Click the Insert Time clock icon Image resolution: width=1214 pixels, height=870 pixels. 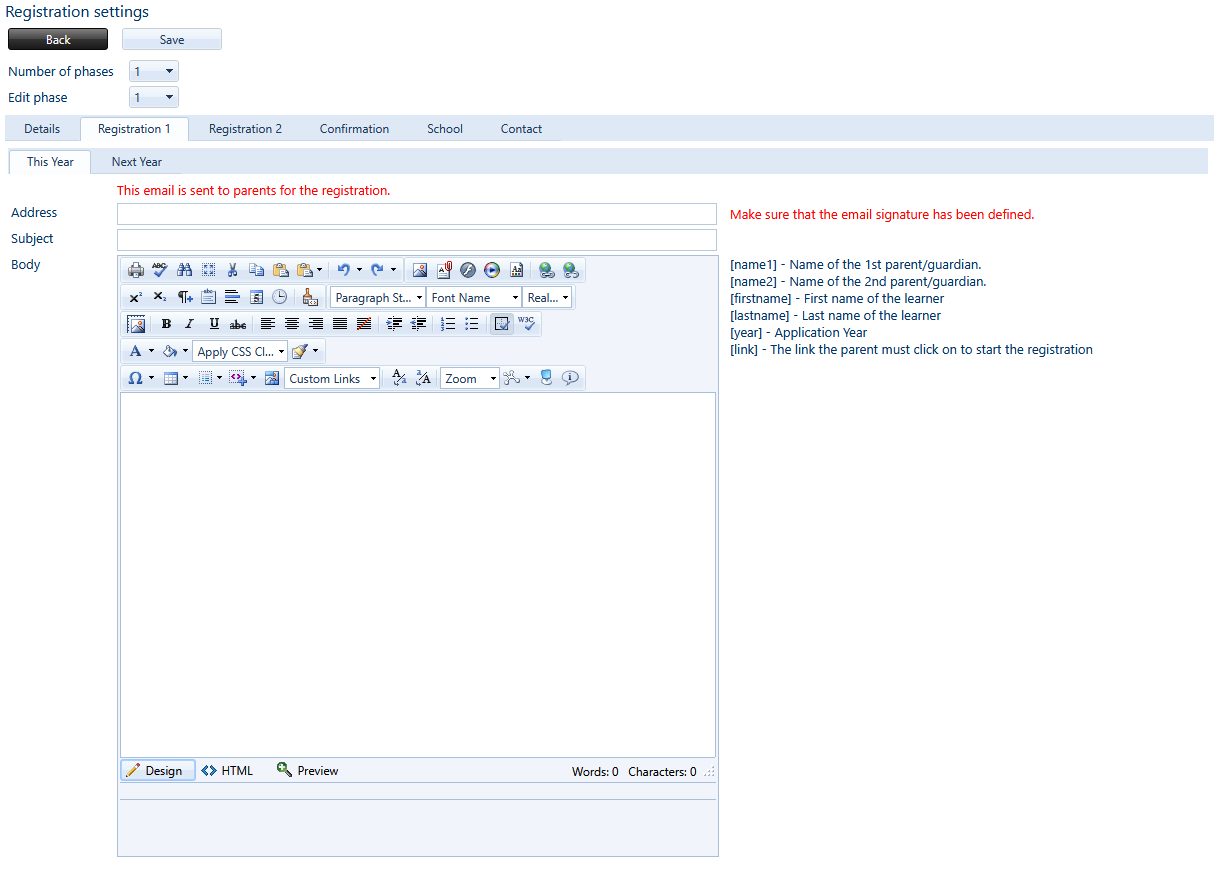click(279, 297)
